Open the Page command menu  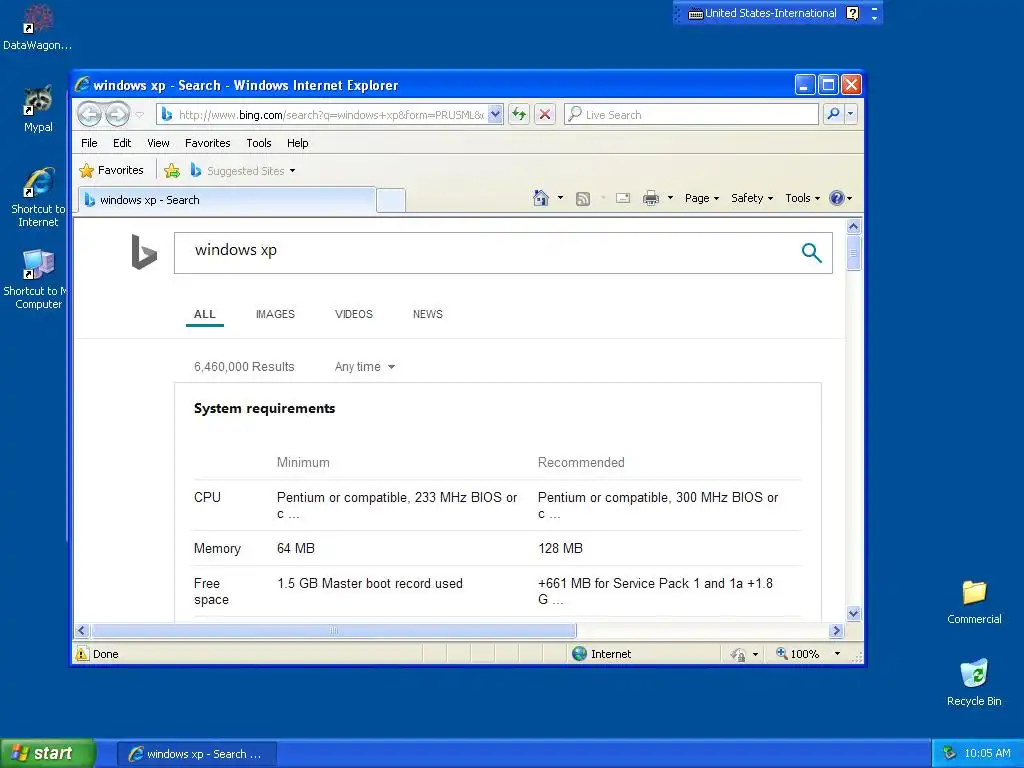(x=702, y=198)
